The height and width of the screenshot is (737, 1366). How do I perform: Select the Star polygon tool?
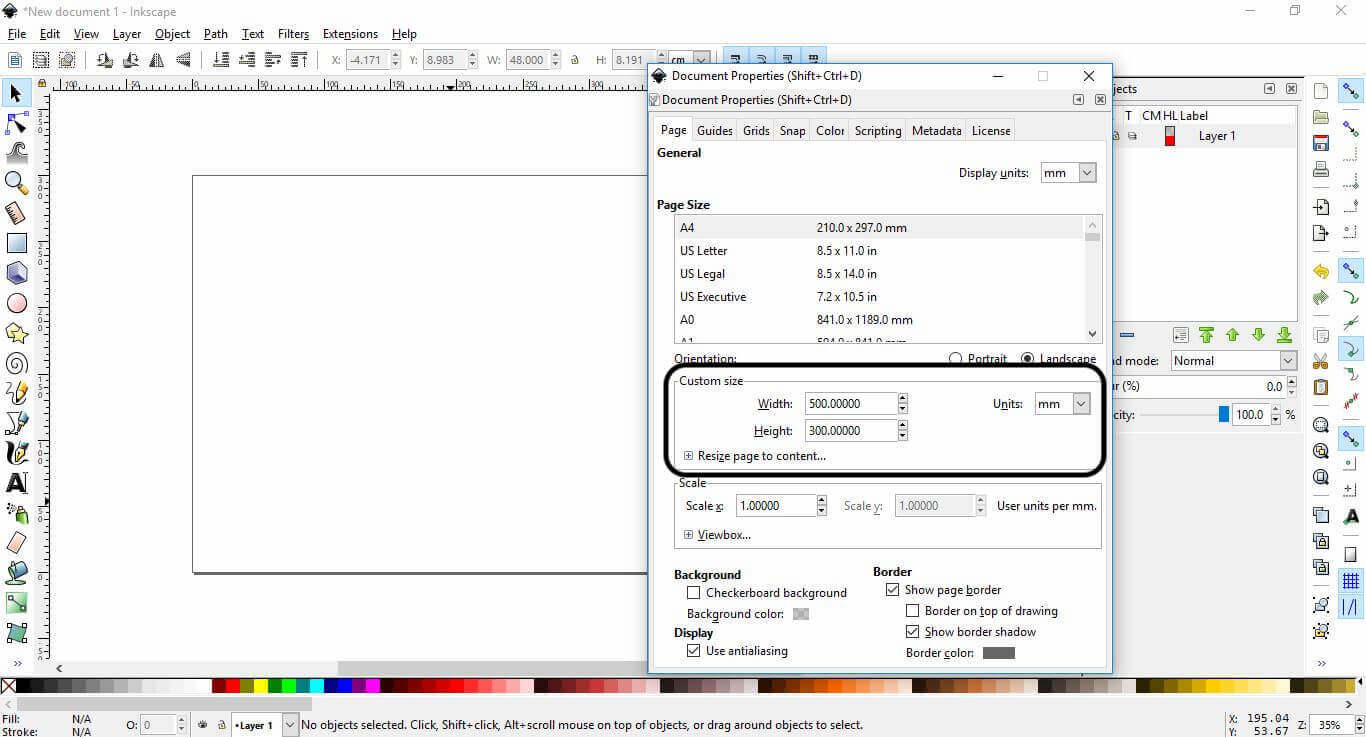[x=16, y=333]
